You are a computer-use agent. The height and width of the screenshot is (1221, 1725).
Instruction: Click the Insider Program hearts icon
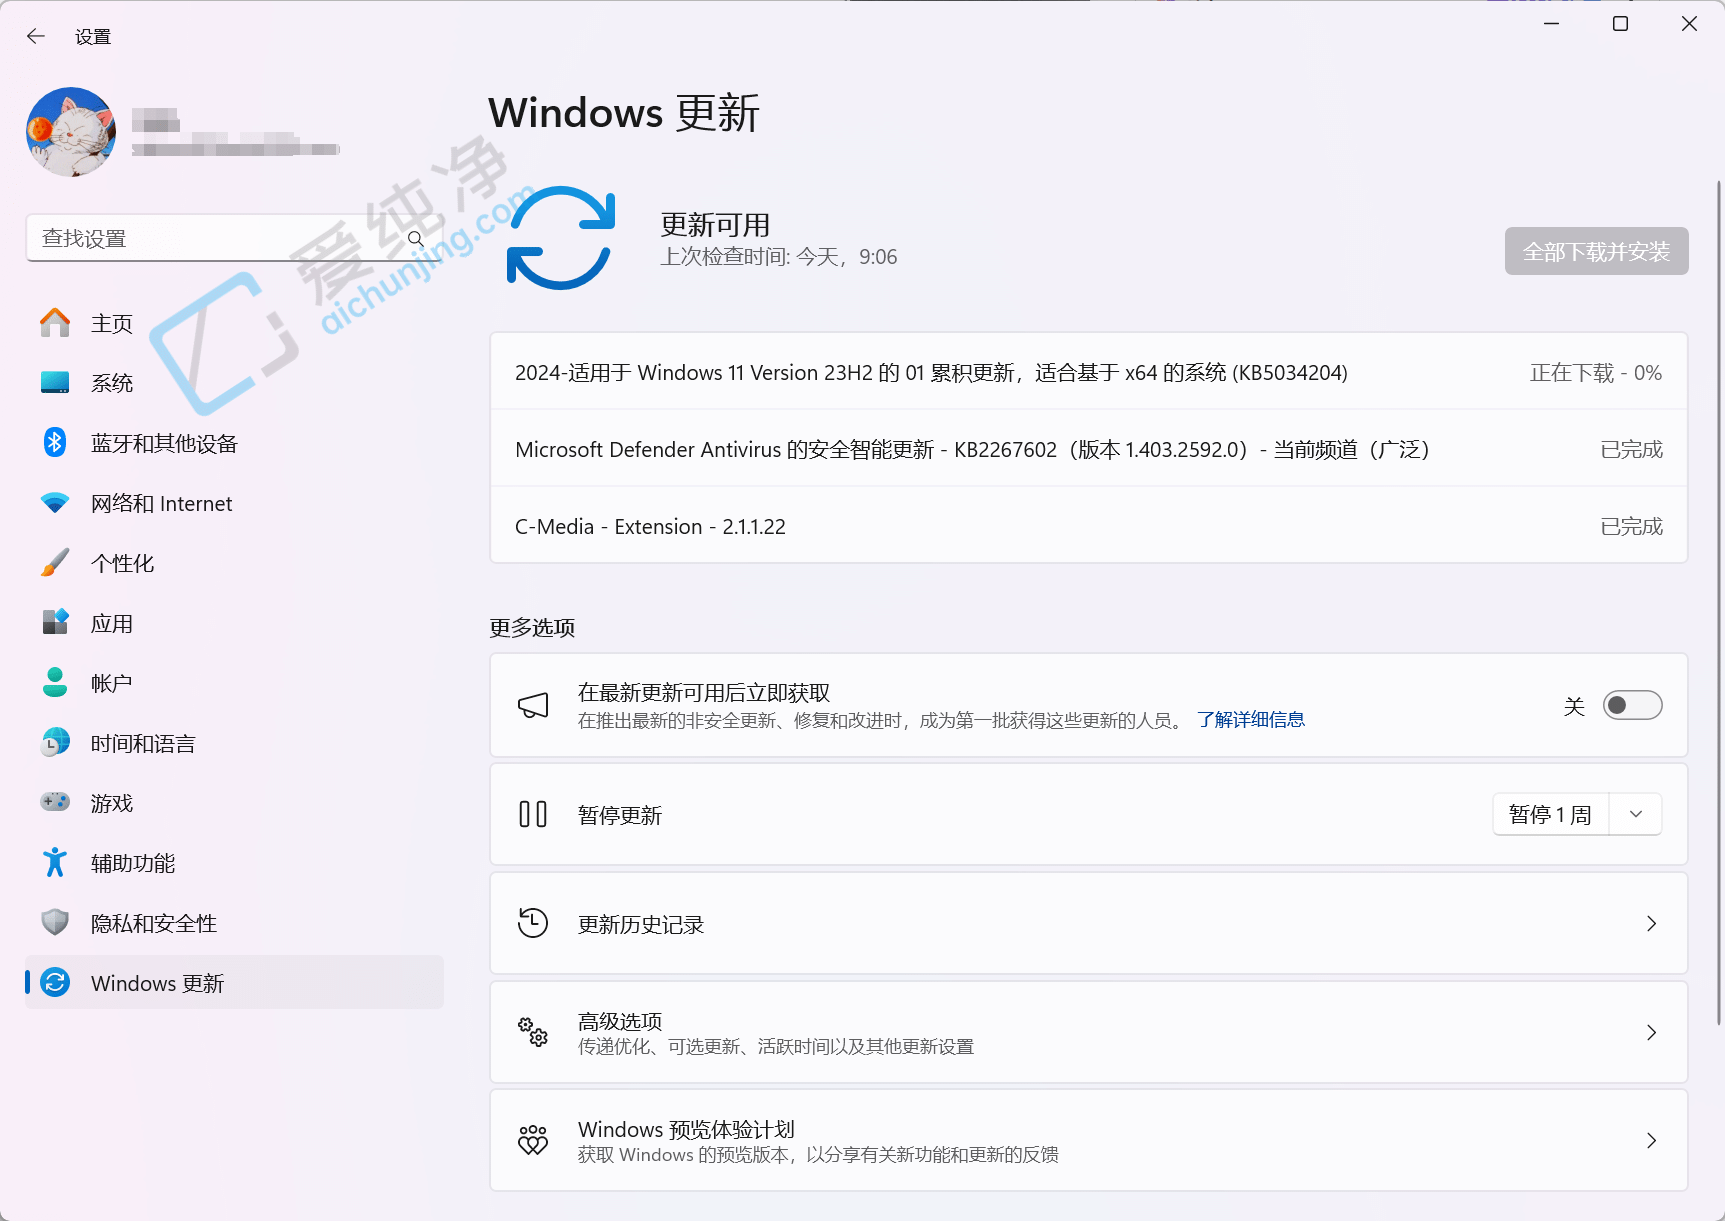533,1140
